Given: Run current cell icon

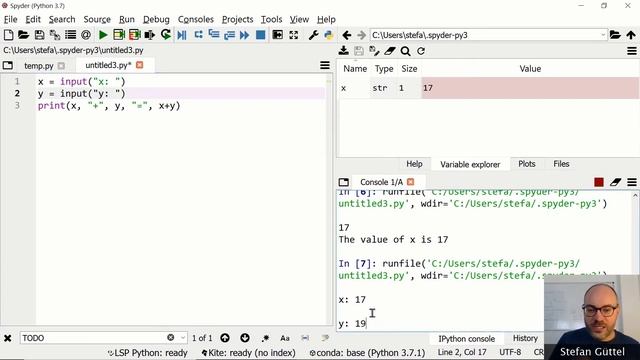Looking at the screenshot, I should click(119, 35).
